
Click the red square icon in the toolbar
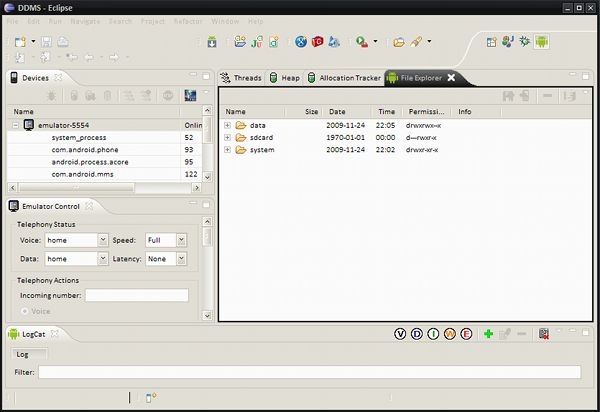pyautogui.click(x=317, y=41)
